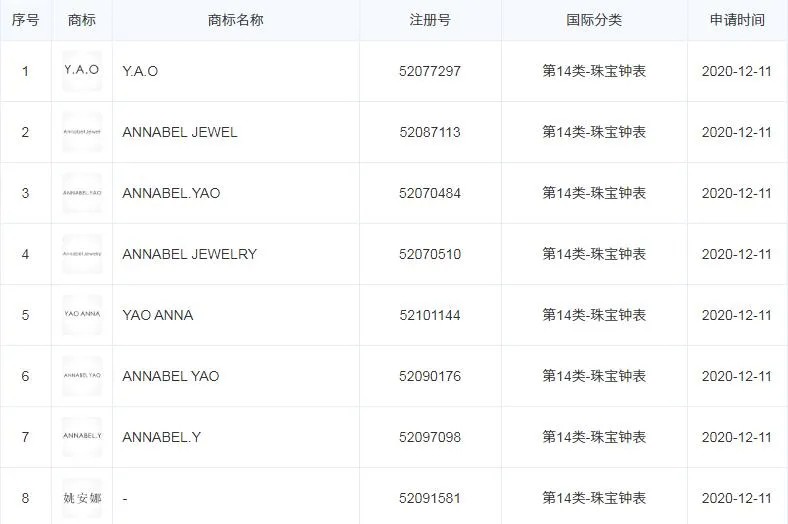The image size is (788, 524).
Task: Click the ANNABEL.Y trademark name
Action: click(x=161, y=437)
